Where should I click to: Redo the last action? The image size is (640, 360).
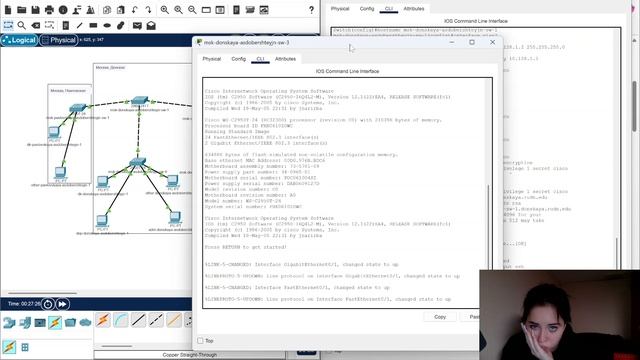[149, 10]
